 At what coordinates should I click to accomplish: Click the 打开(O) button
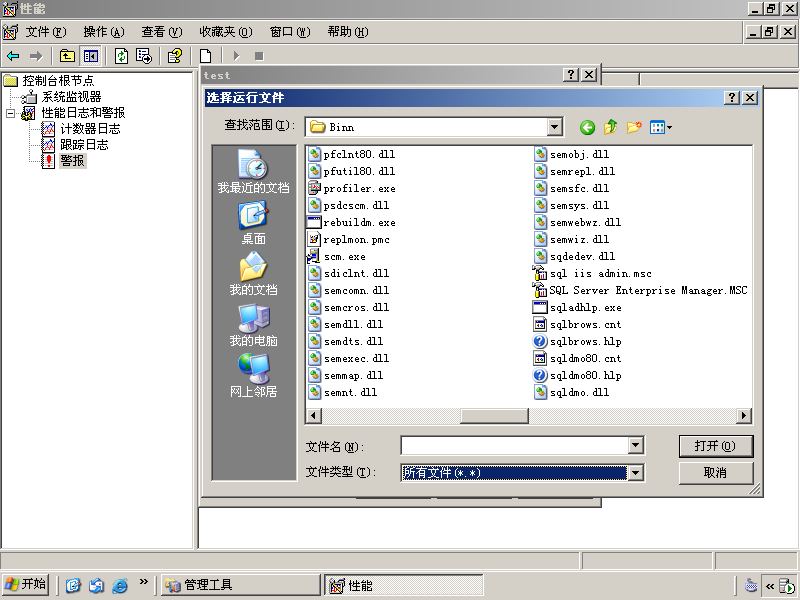coord(715,446)
